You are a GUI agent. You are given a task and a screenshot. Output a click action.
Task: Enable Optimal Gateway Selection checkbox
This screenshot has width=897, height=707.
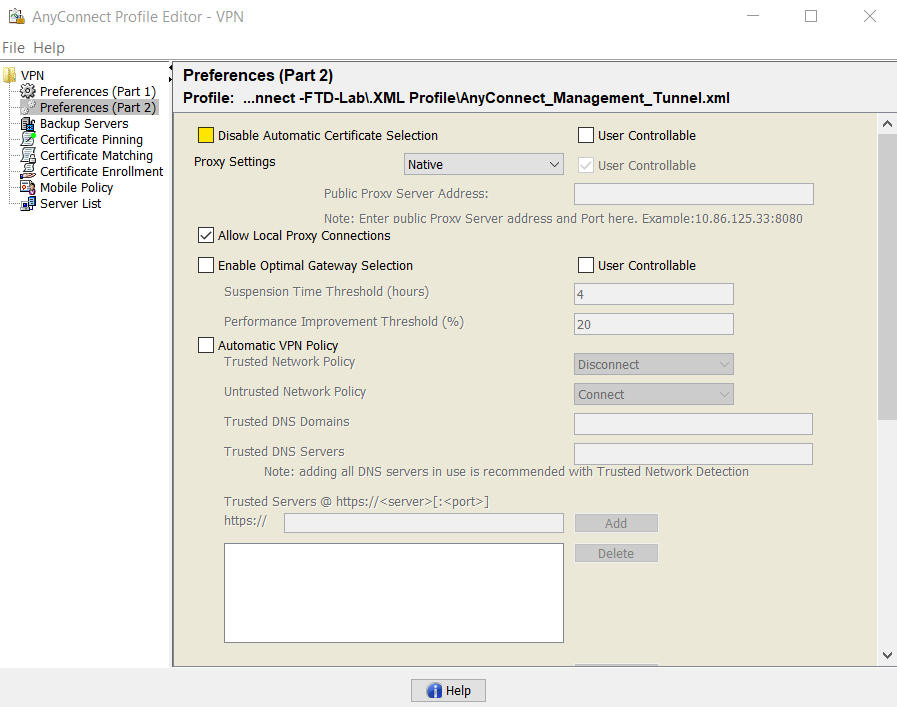point(205,265)
